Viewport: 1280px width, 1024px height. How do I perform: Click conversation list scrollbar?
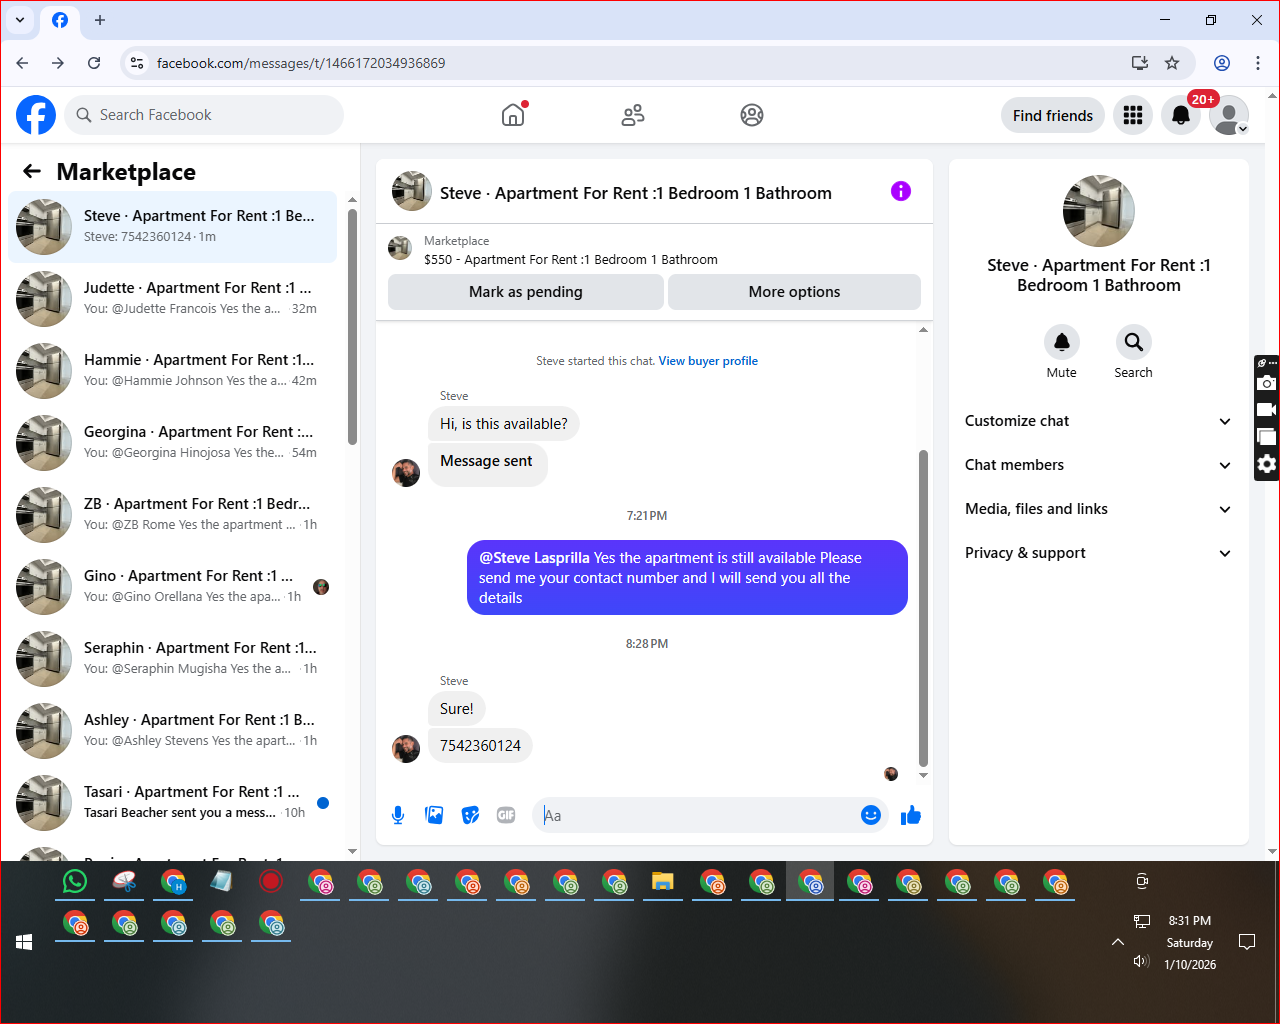pos(352,326)
